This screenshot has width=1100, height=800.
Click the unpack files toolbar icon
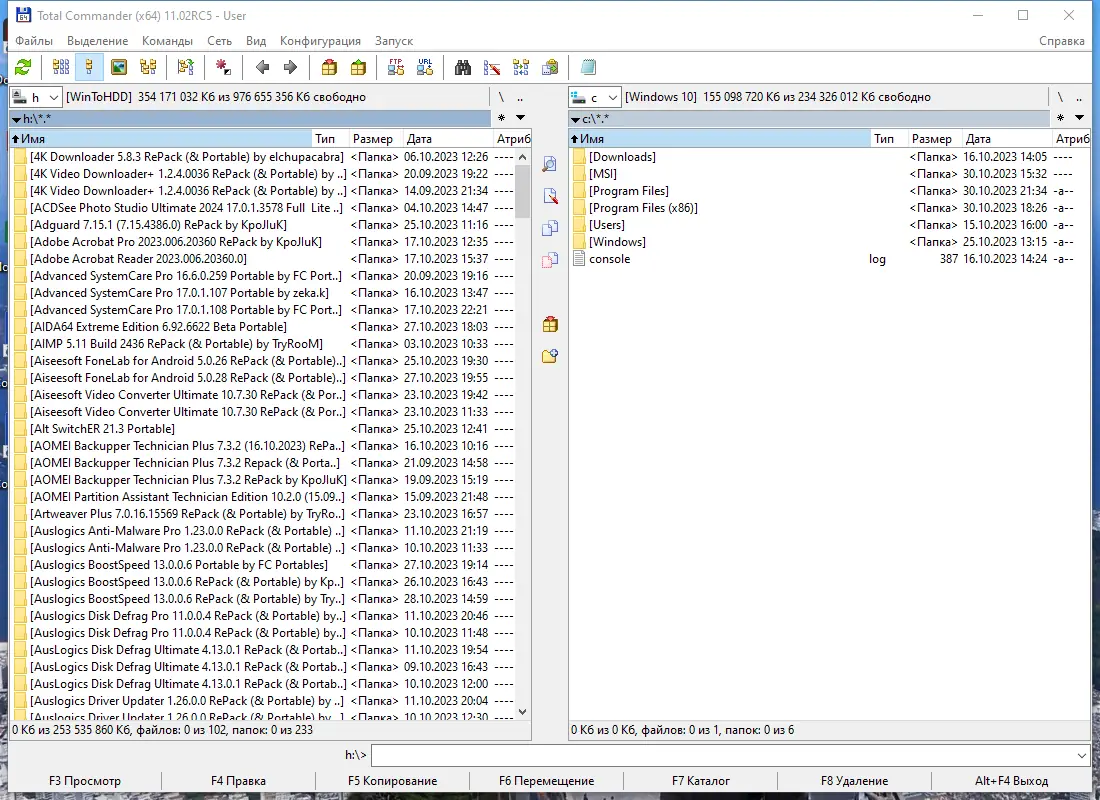pyautogui.click(x=358, y=67)
